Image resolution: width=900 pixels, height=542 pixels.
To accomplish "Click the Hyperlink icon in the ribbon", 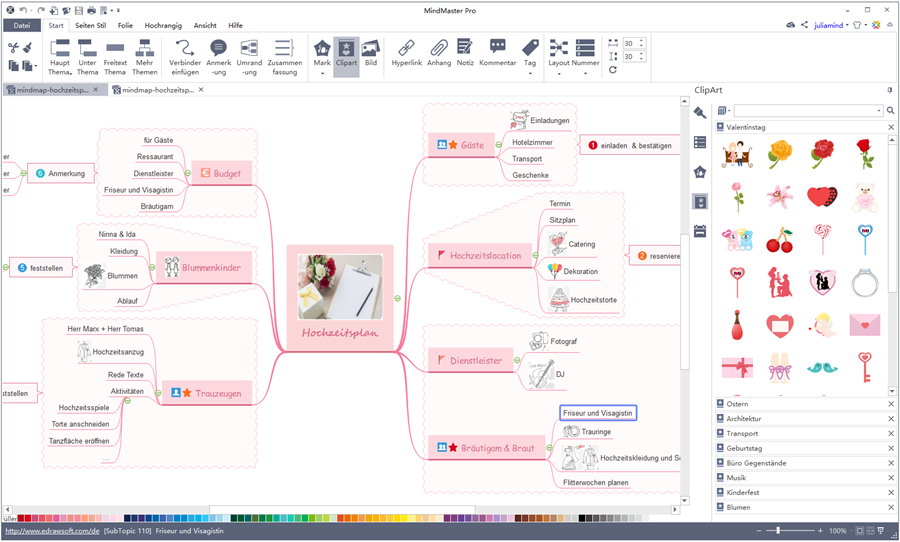I will (406, 53).
